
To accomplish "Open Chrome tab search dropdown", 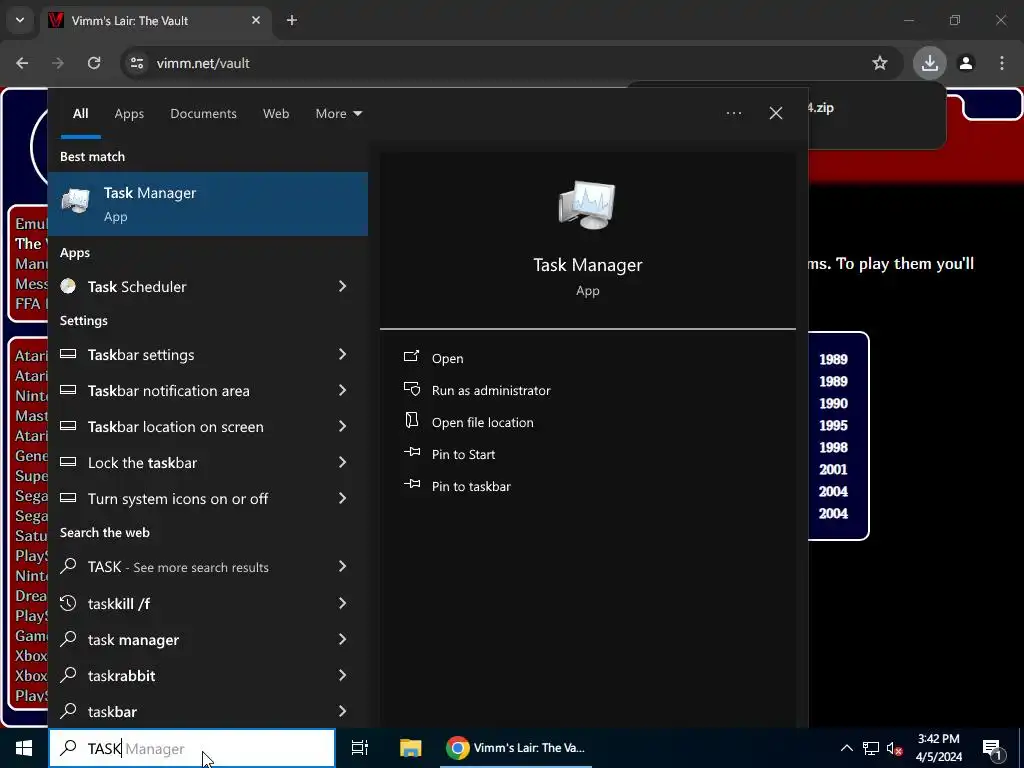I will point(20,20).
